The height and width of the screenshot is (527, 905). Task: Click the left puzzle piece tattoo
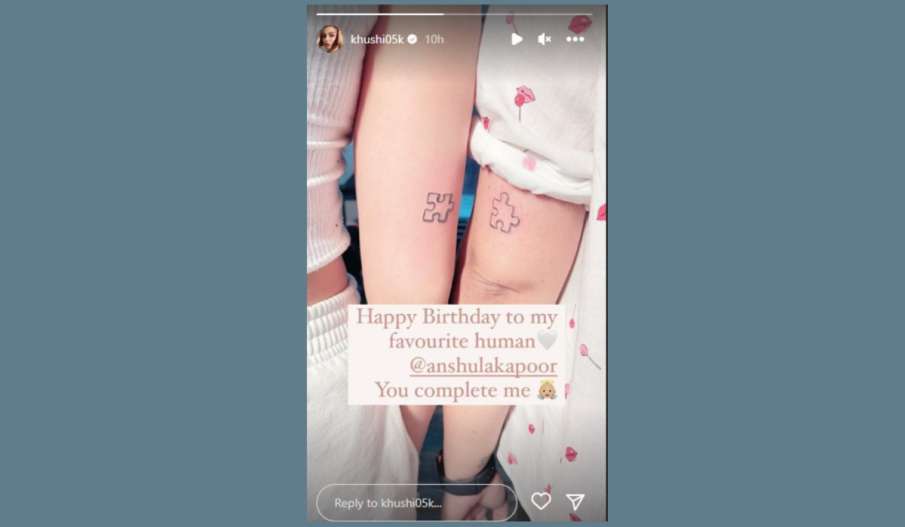tap(438, 208)
